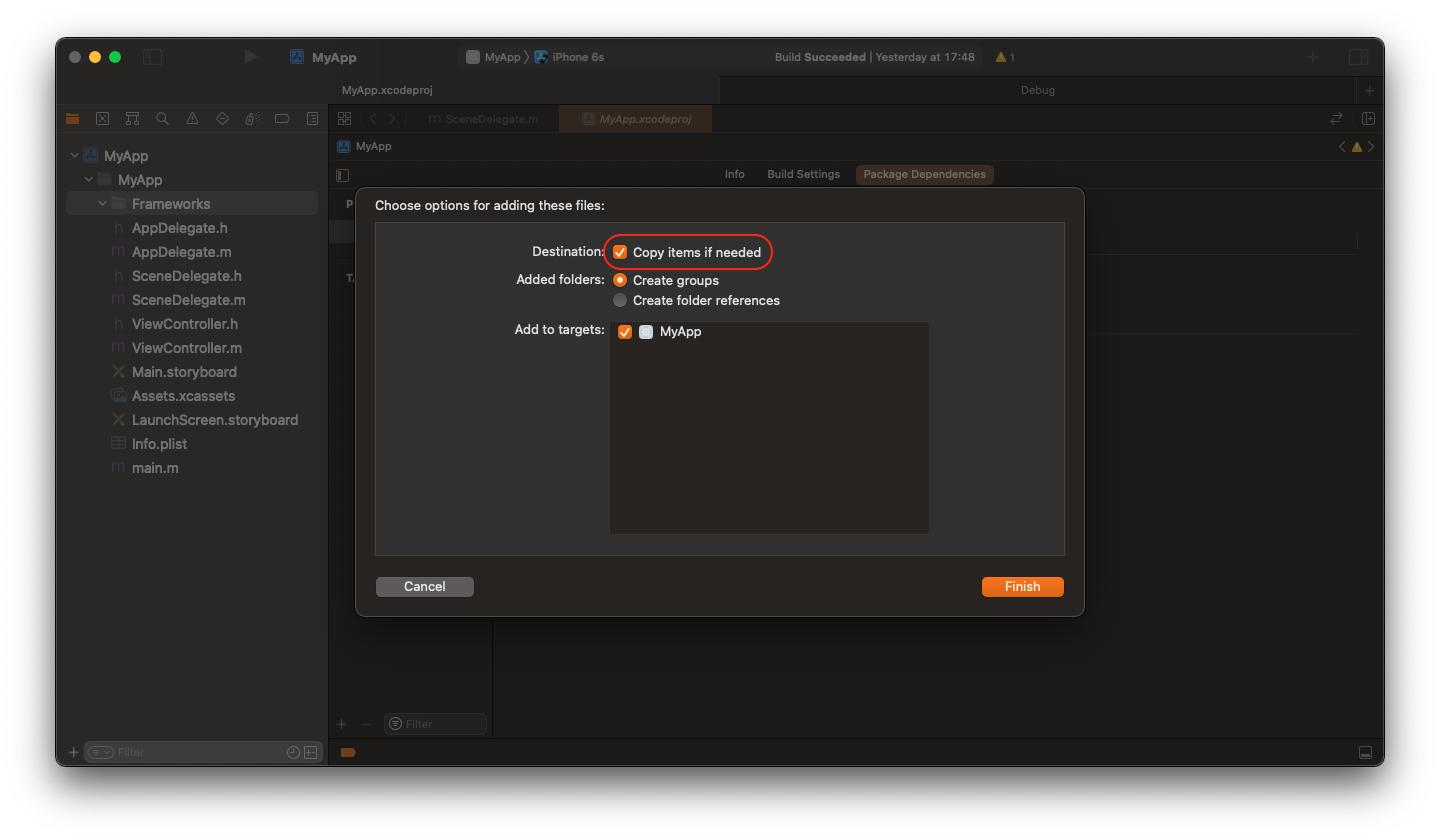Viewport: 1440px width, 840px height.
Task: Click the editor review swap arrows icon
Action: 1336,119
